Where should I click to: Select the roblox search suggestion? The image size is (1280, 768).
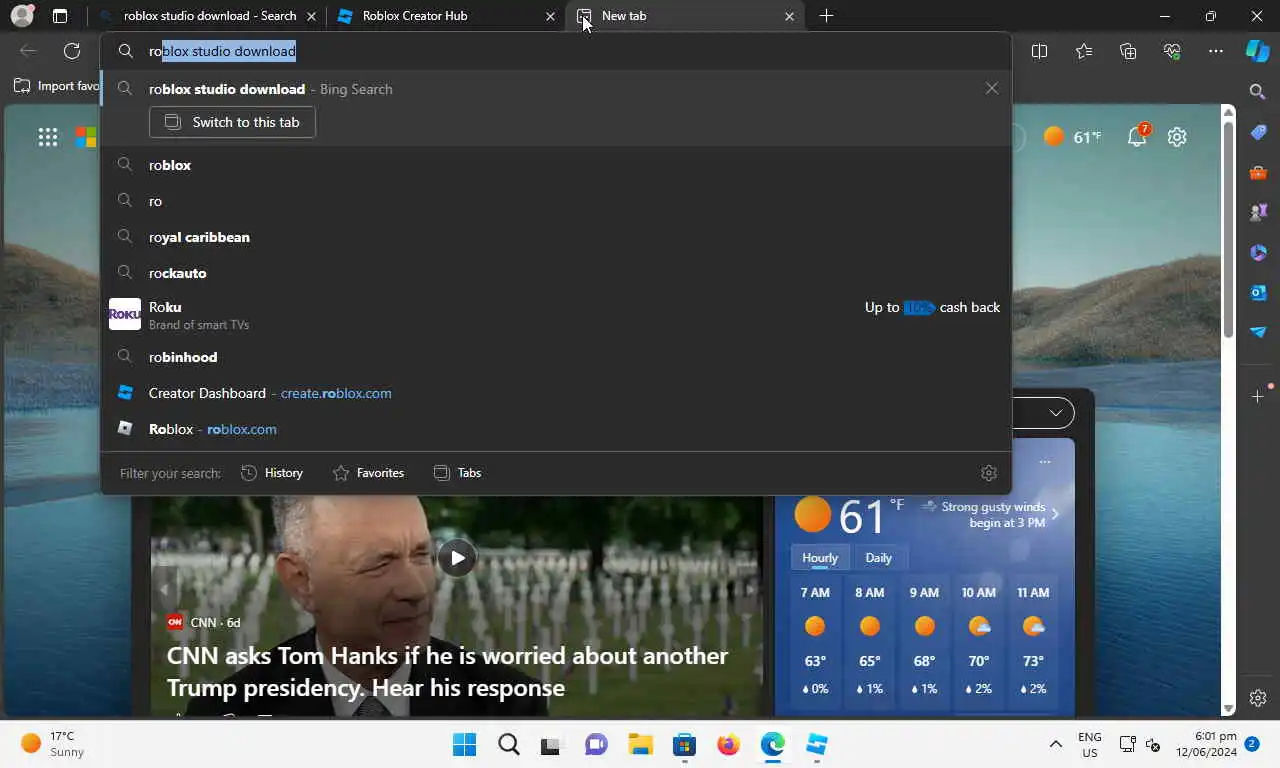click(556, 165)
